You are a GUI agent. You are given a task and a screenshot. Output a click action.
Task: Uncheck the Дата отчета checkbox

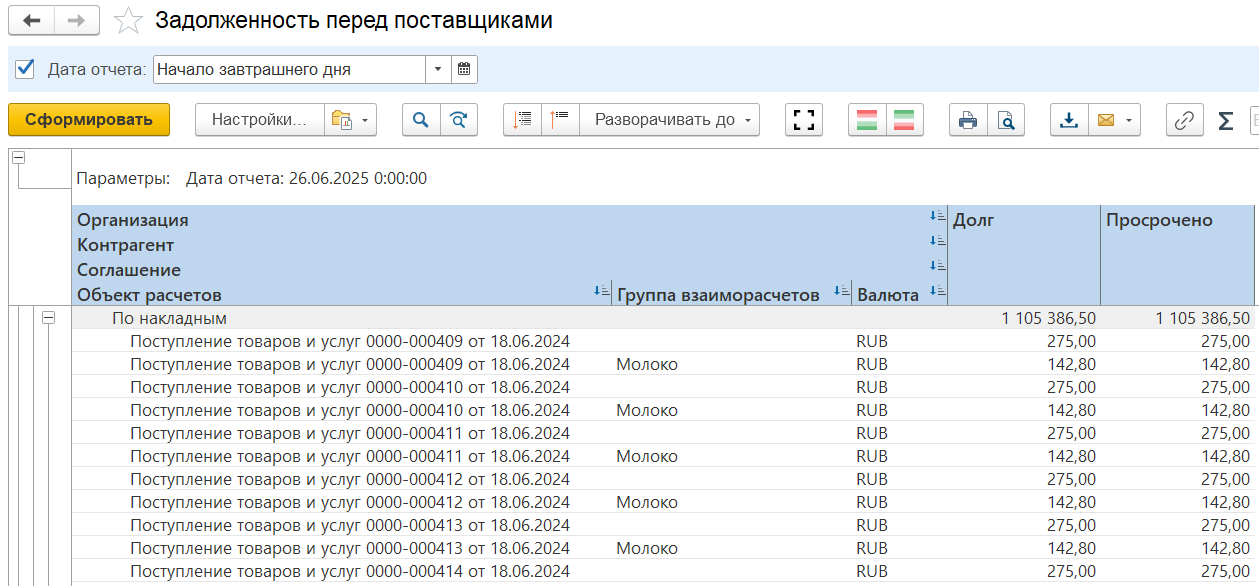26,69
